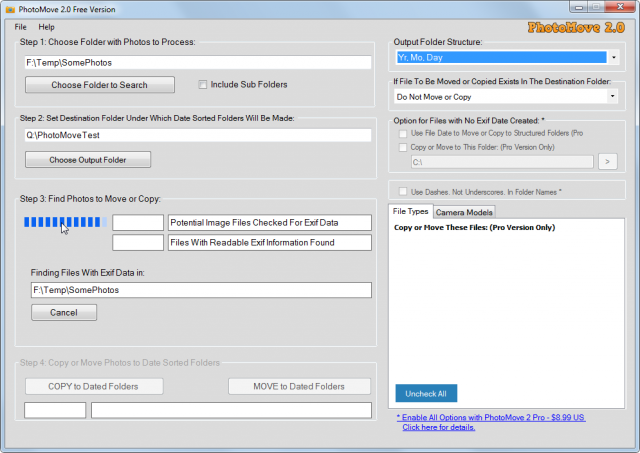Maximize the PhotoMove window

[x=596, y=7]
